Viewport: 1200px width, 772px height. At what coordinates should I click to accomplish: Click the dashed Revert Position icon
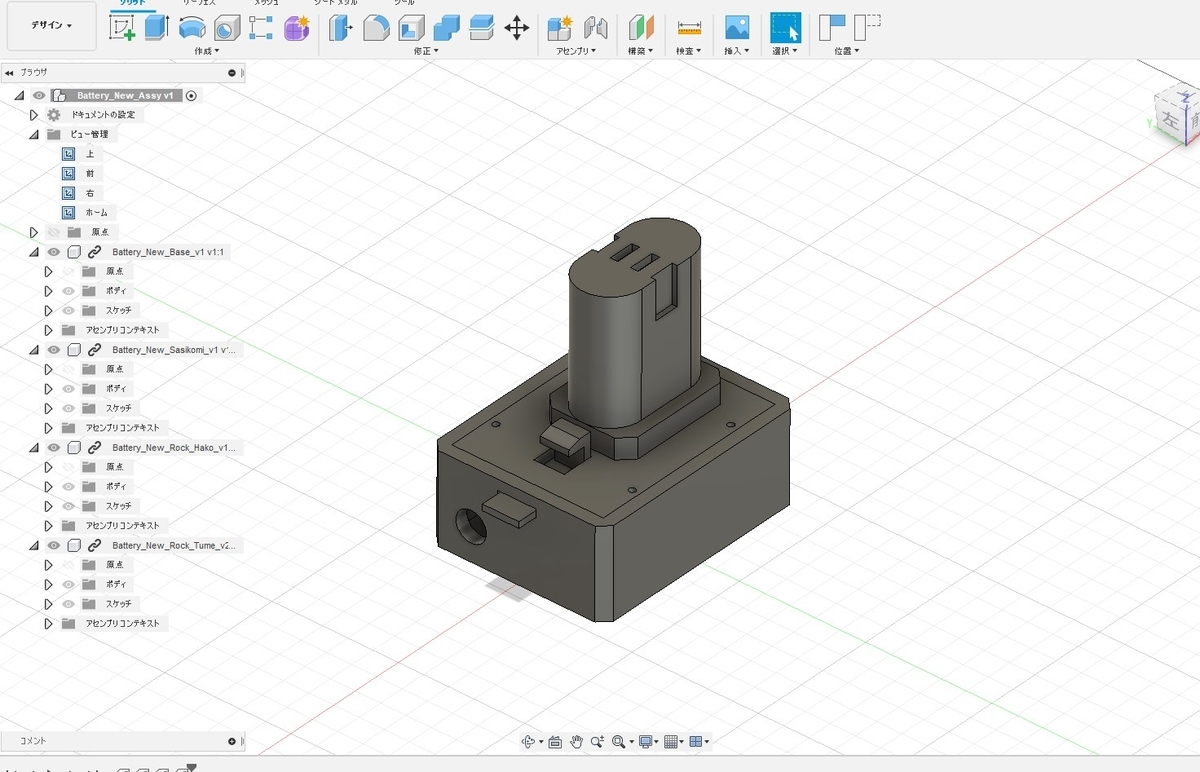click(867, 27)
